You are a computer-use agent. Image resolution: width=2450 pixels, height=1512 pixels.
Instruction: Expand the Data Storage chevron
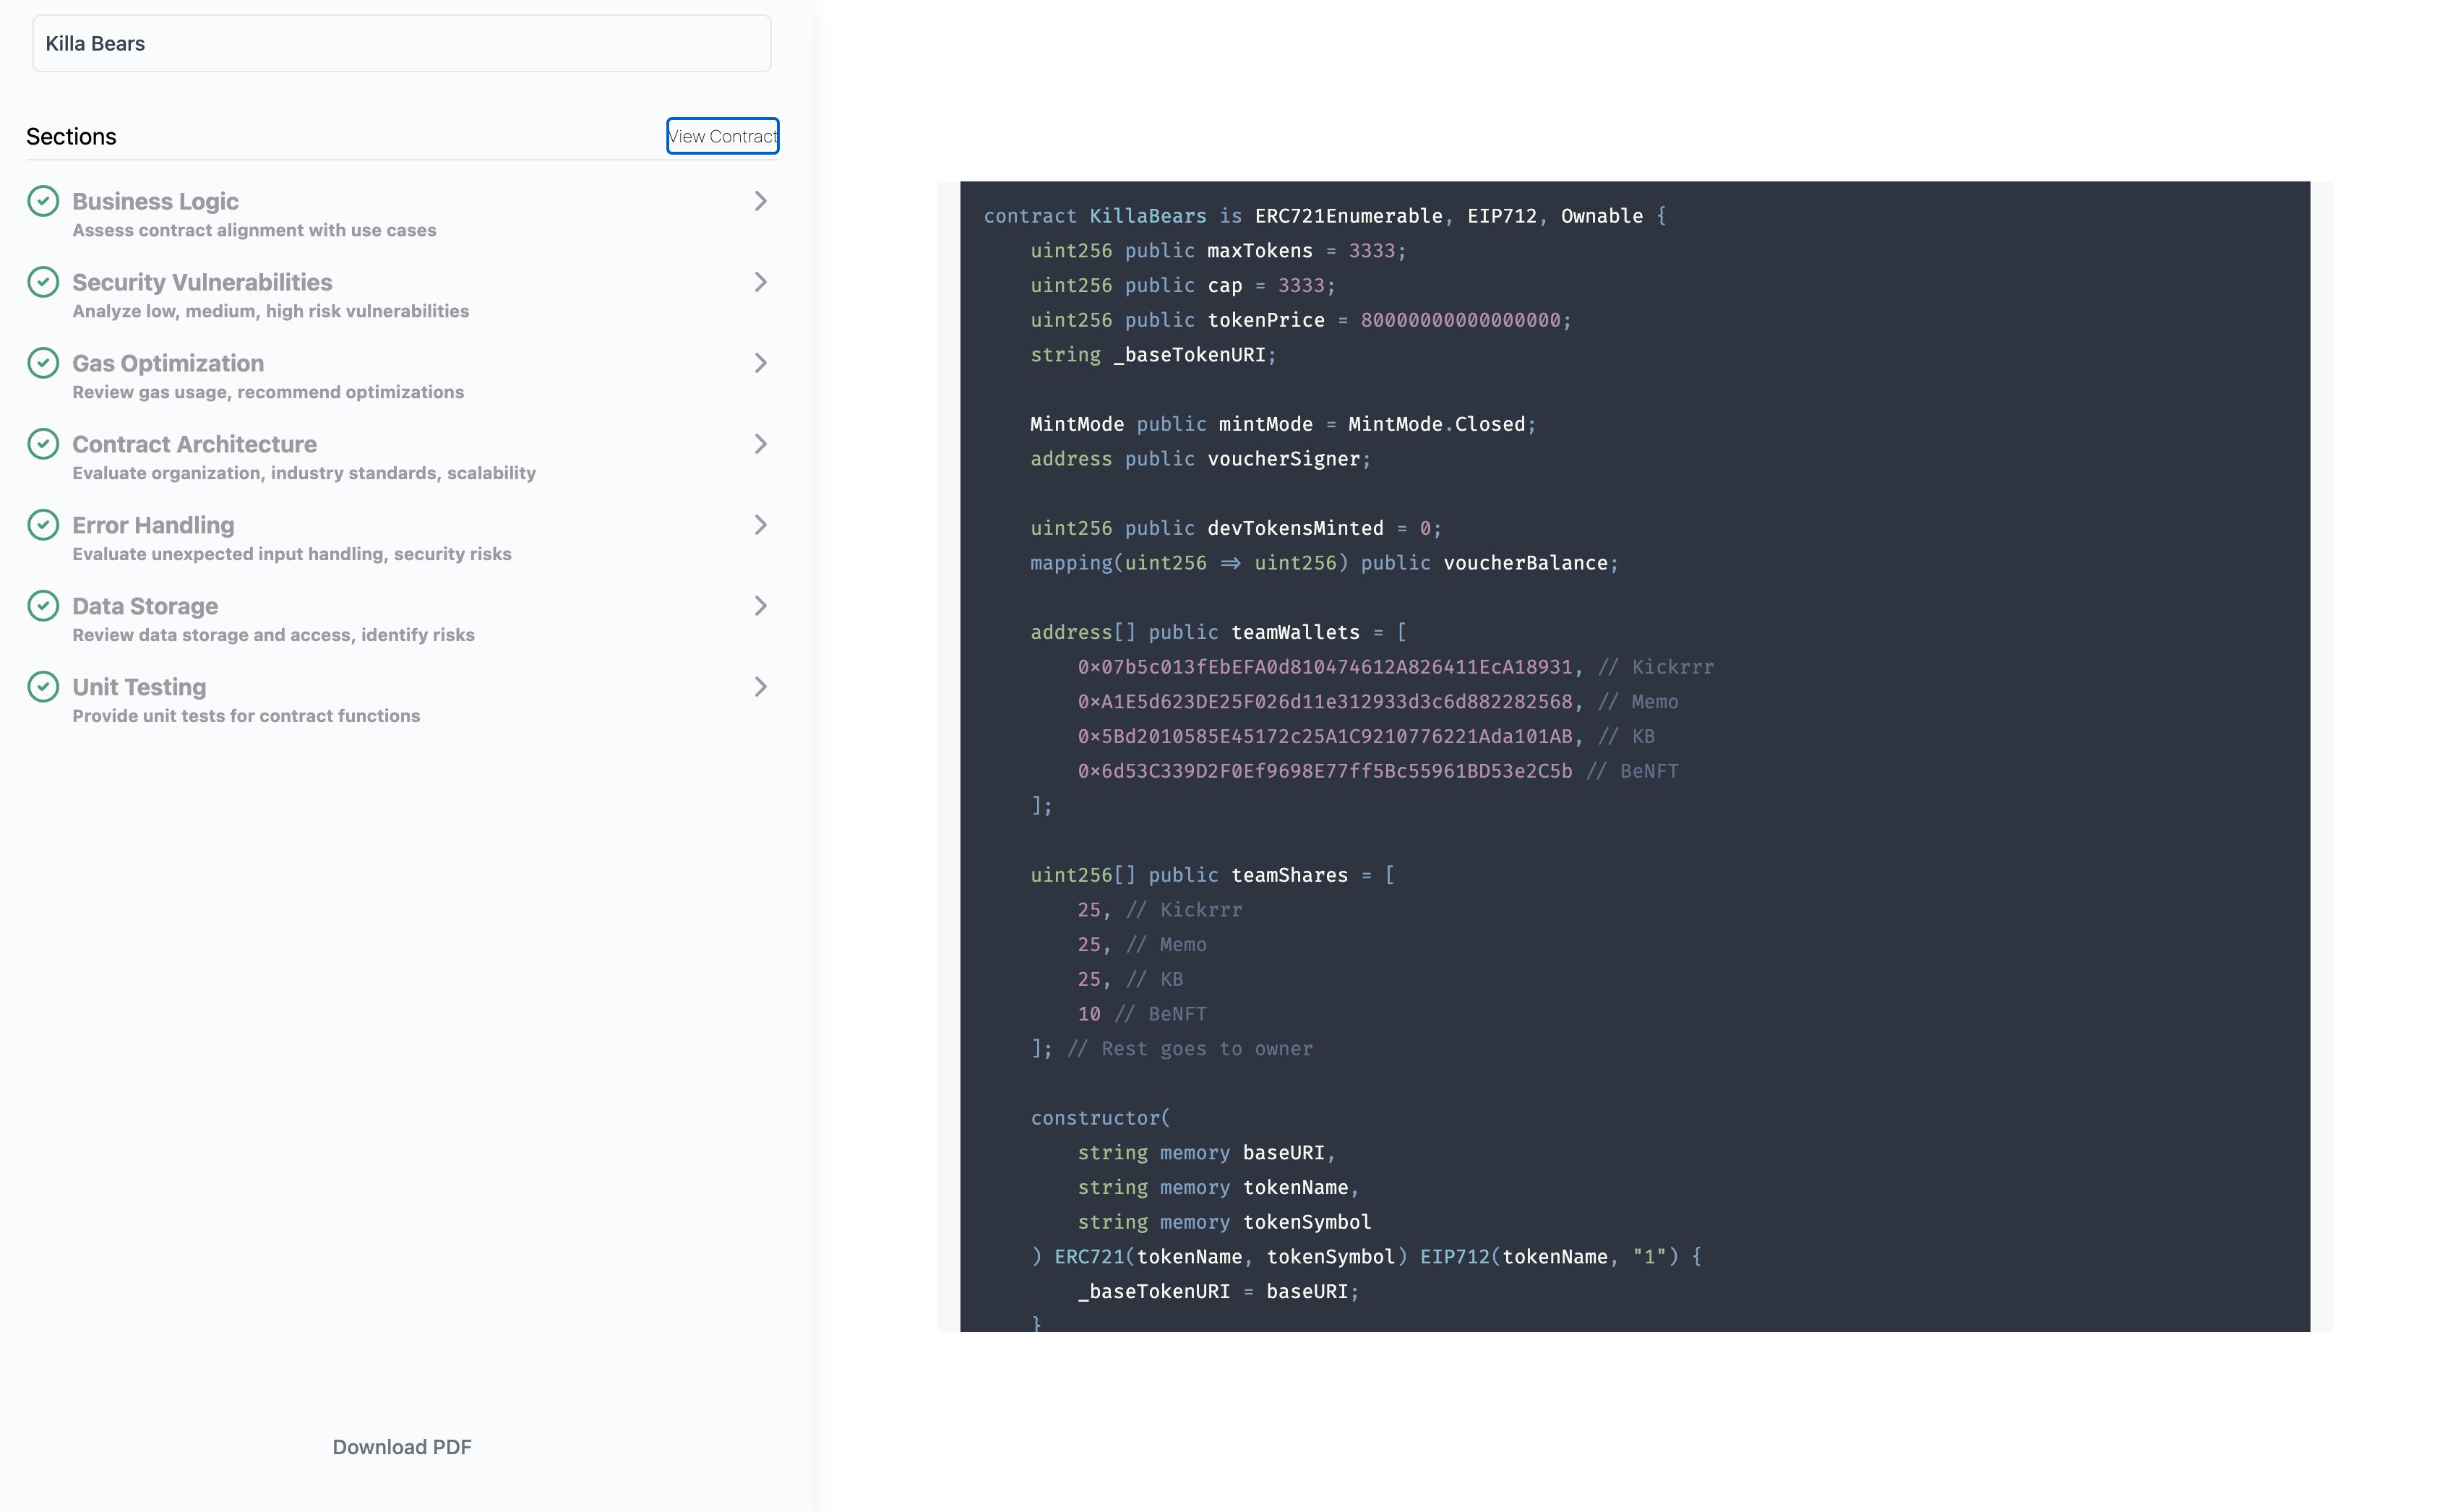coord(761,606)
